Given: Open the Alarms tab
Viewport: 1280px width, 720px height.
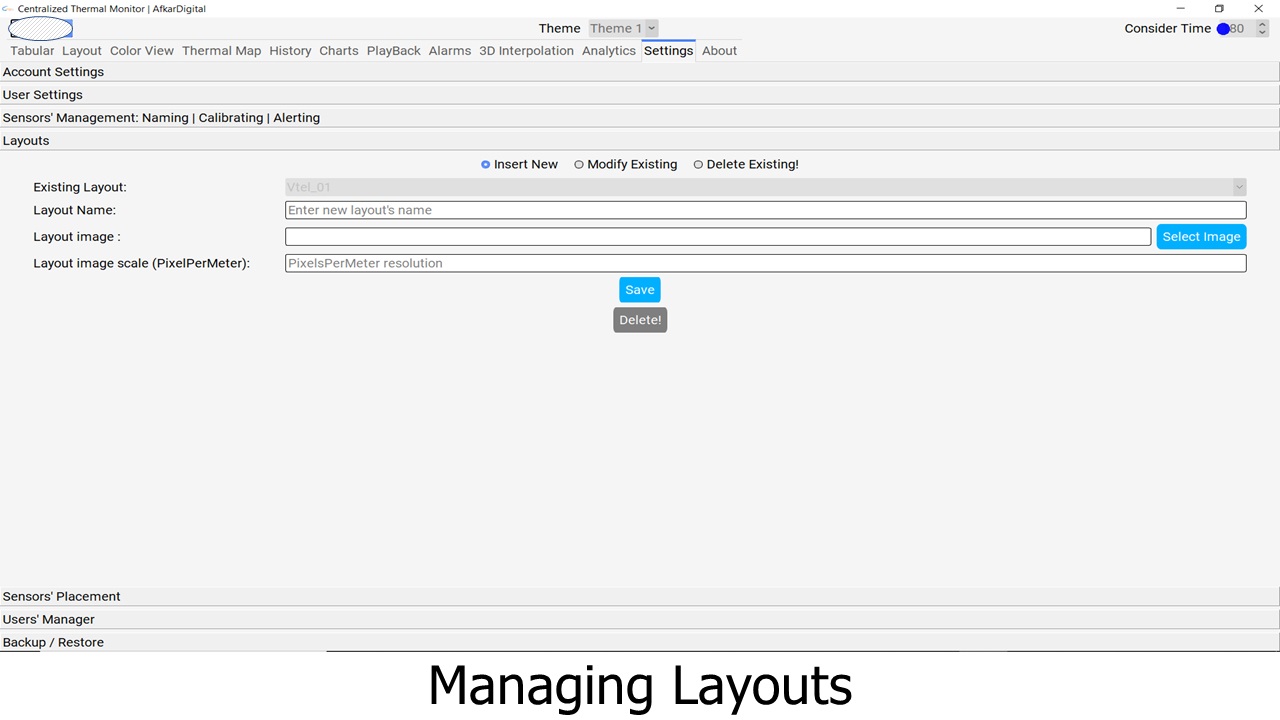Looking at the screenshot, I should [x=449, y=51].
